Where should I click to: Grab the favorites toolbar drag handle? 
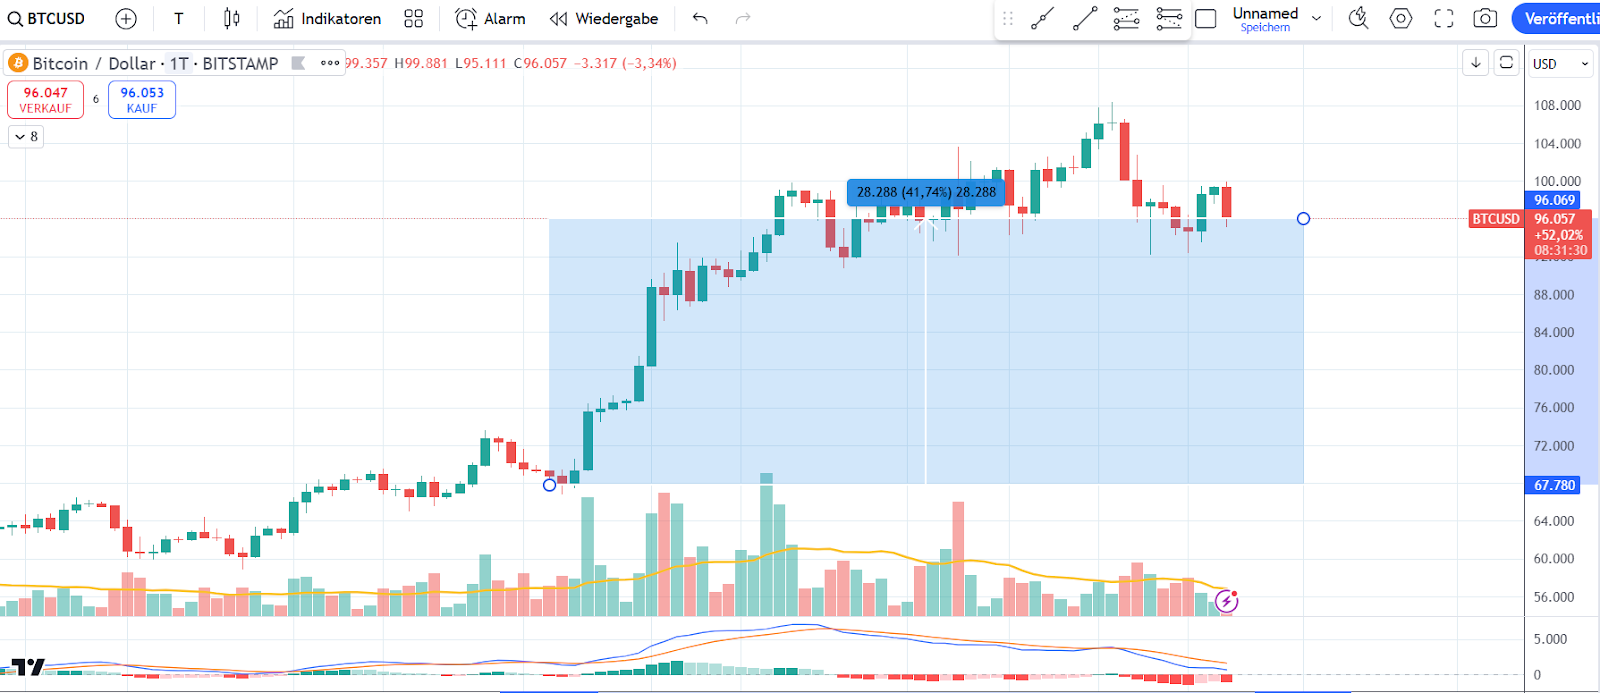pyautogui.click(x=1008, y=18)
